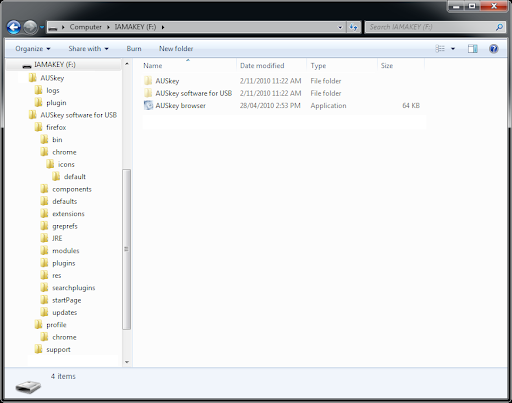Viewport: 512px width, 403px height.
Task: Click the Burn toolbar button
Action: click(x=134, y=49)
